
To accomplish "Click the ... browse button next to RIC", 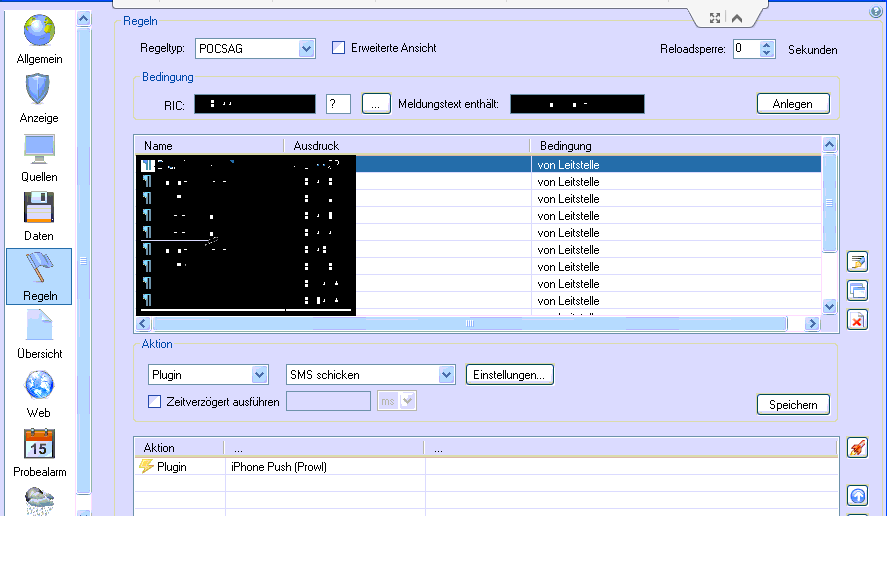I will (x=376, y=104).
